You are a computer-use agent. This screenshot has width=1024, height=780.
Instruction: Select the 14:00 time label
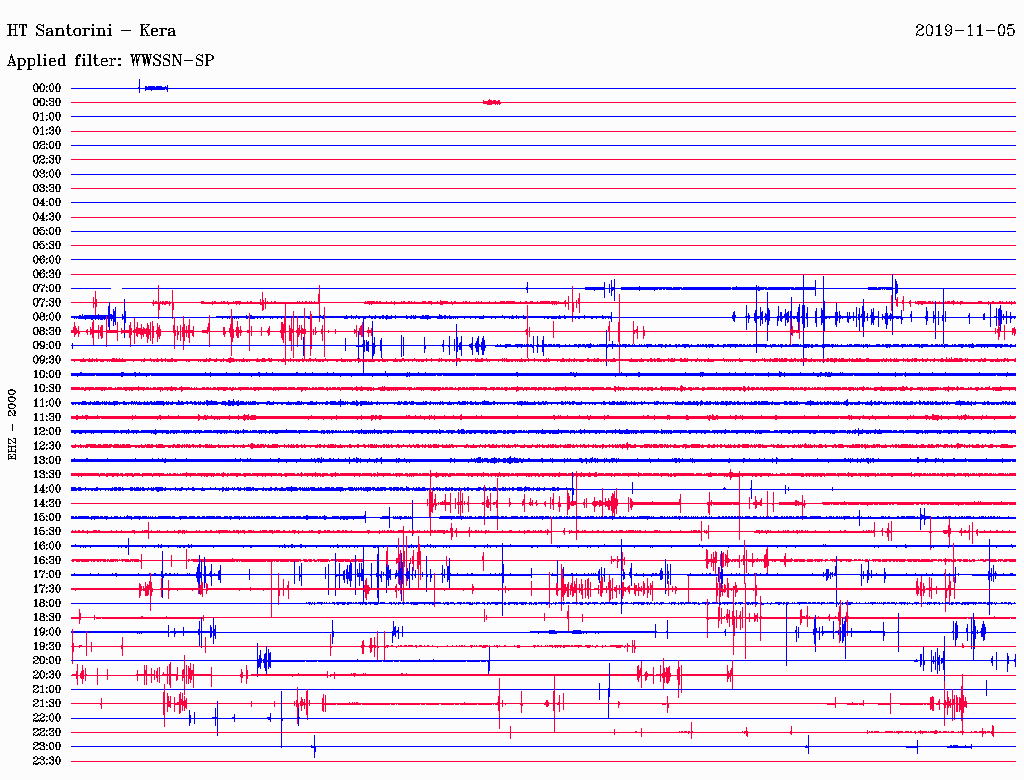46,489
